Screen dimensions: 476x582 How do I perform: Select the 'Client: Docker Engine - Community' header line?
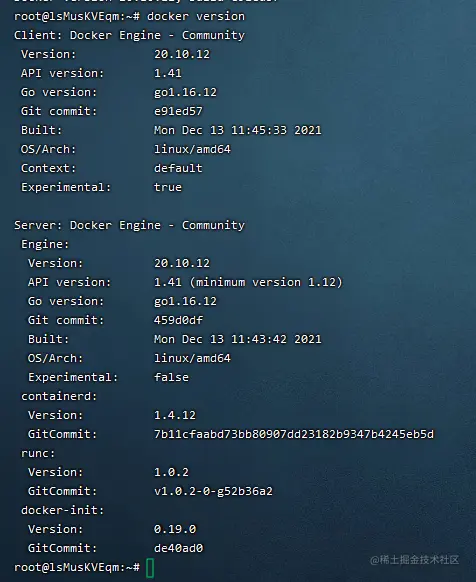[x=130, y=35]
